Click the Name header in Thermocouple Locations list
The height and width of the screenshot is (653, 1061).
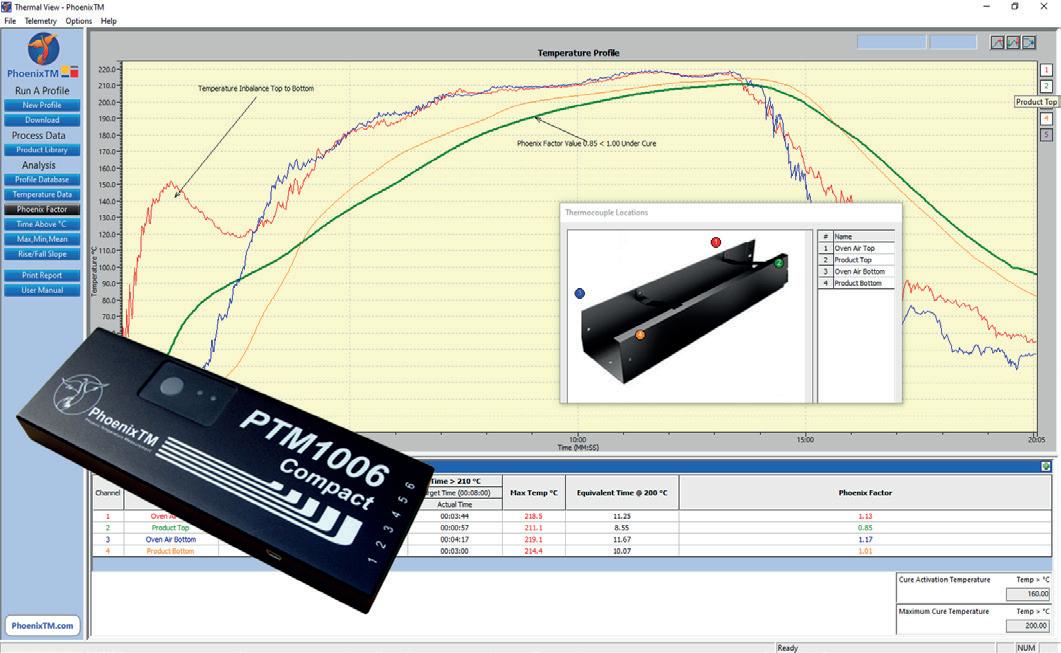[x=863, y=236]
